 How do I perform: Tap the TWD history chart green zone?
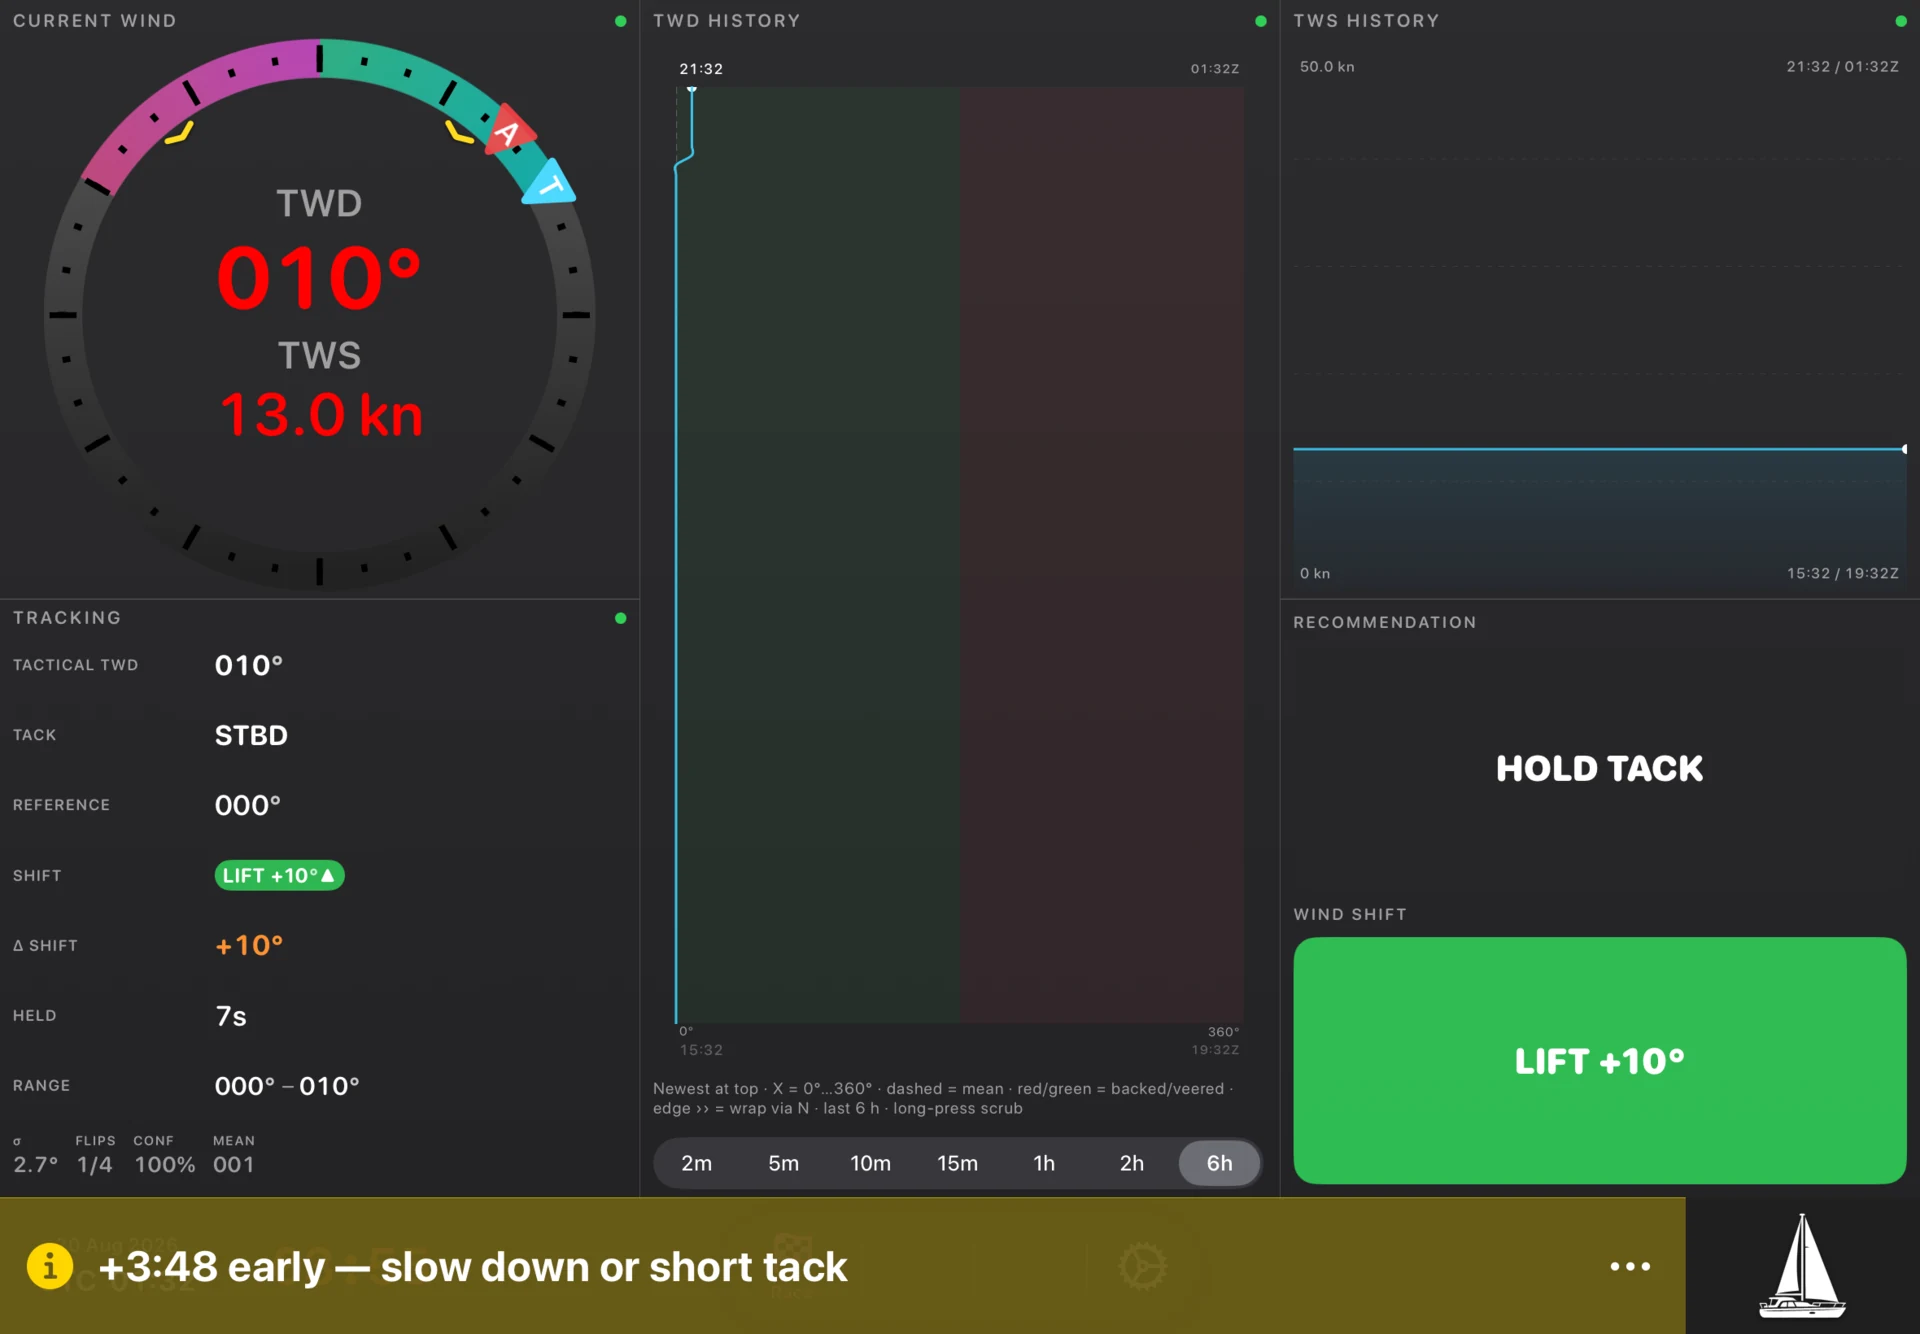(x=818, y=555)
